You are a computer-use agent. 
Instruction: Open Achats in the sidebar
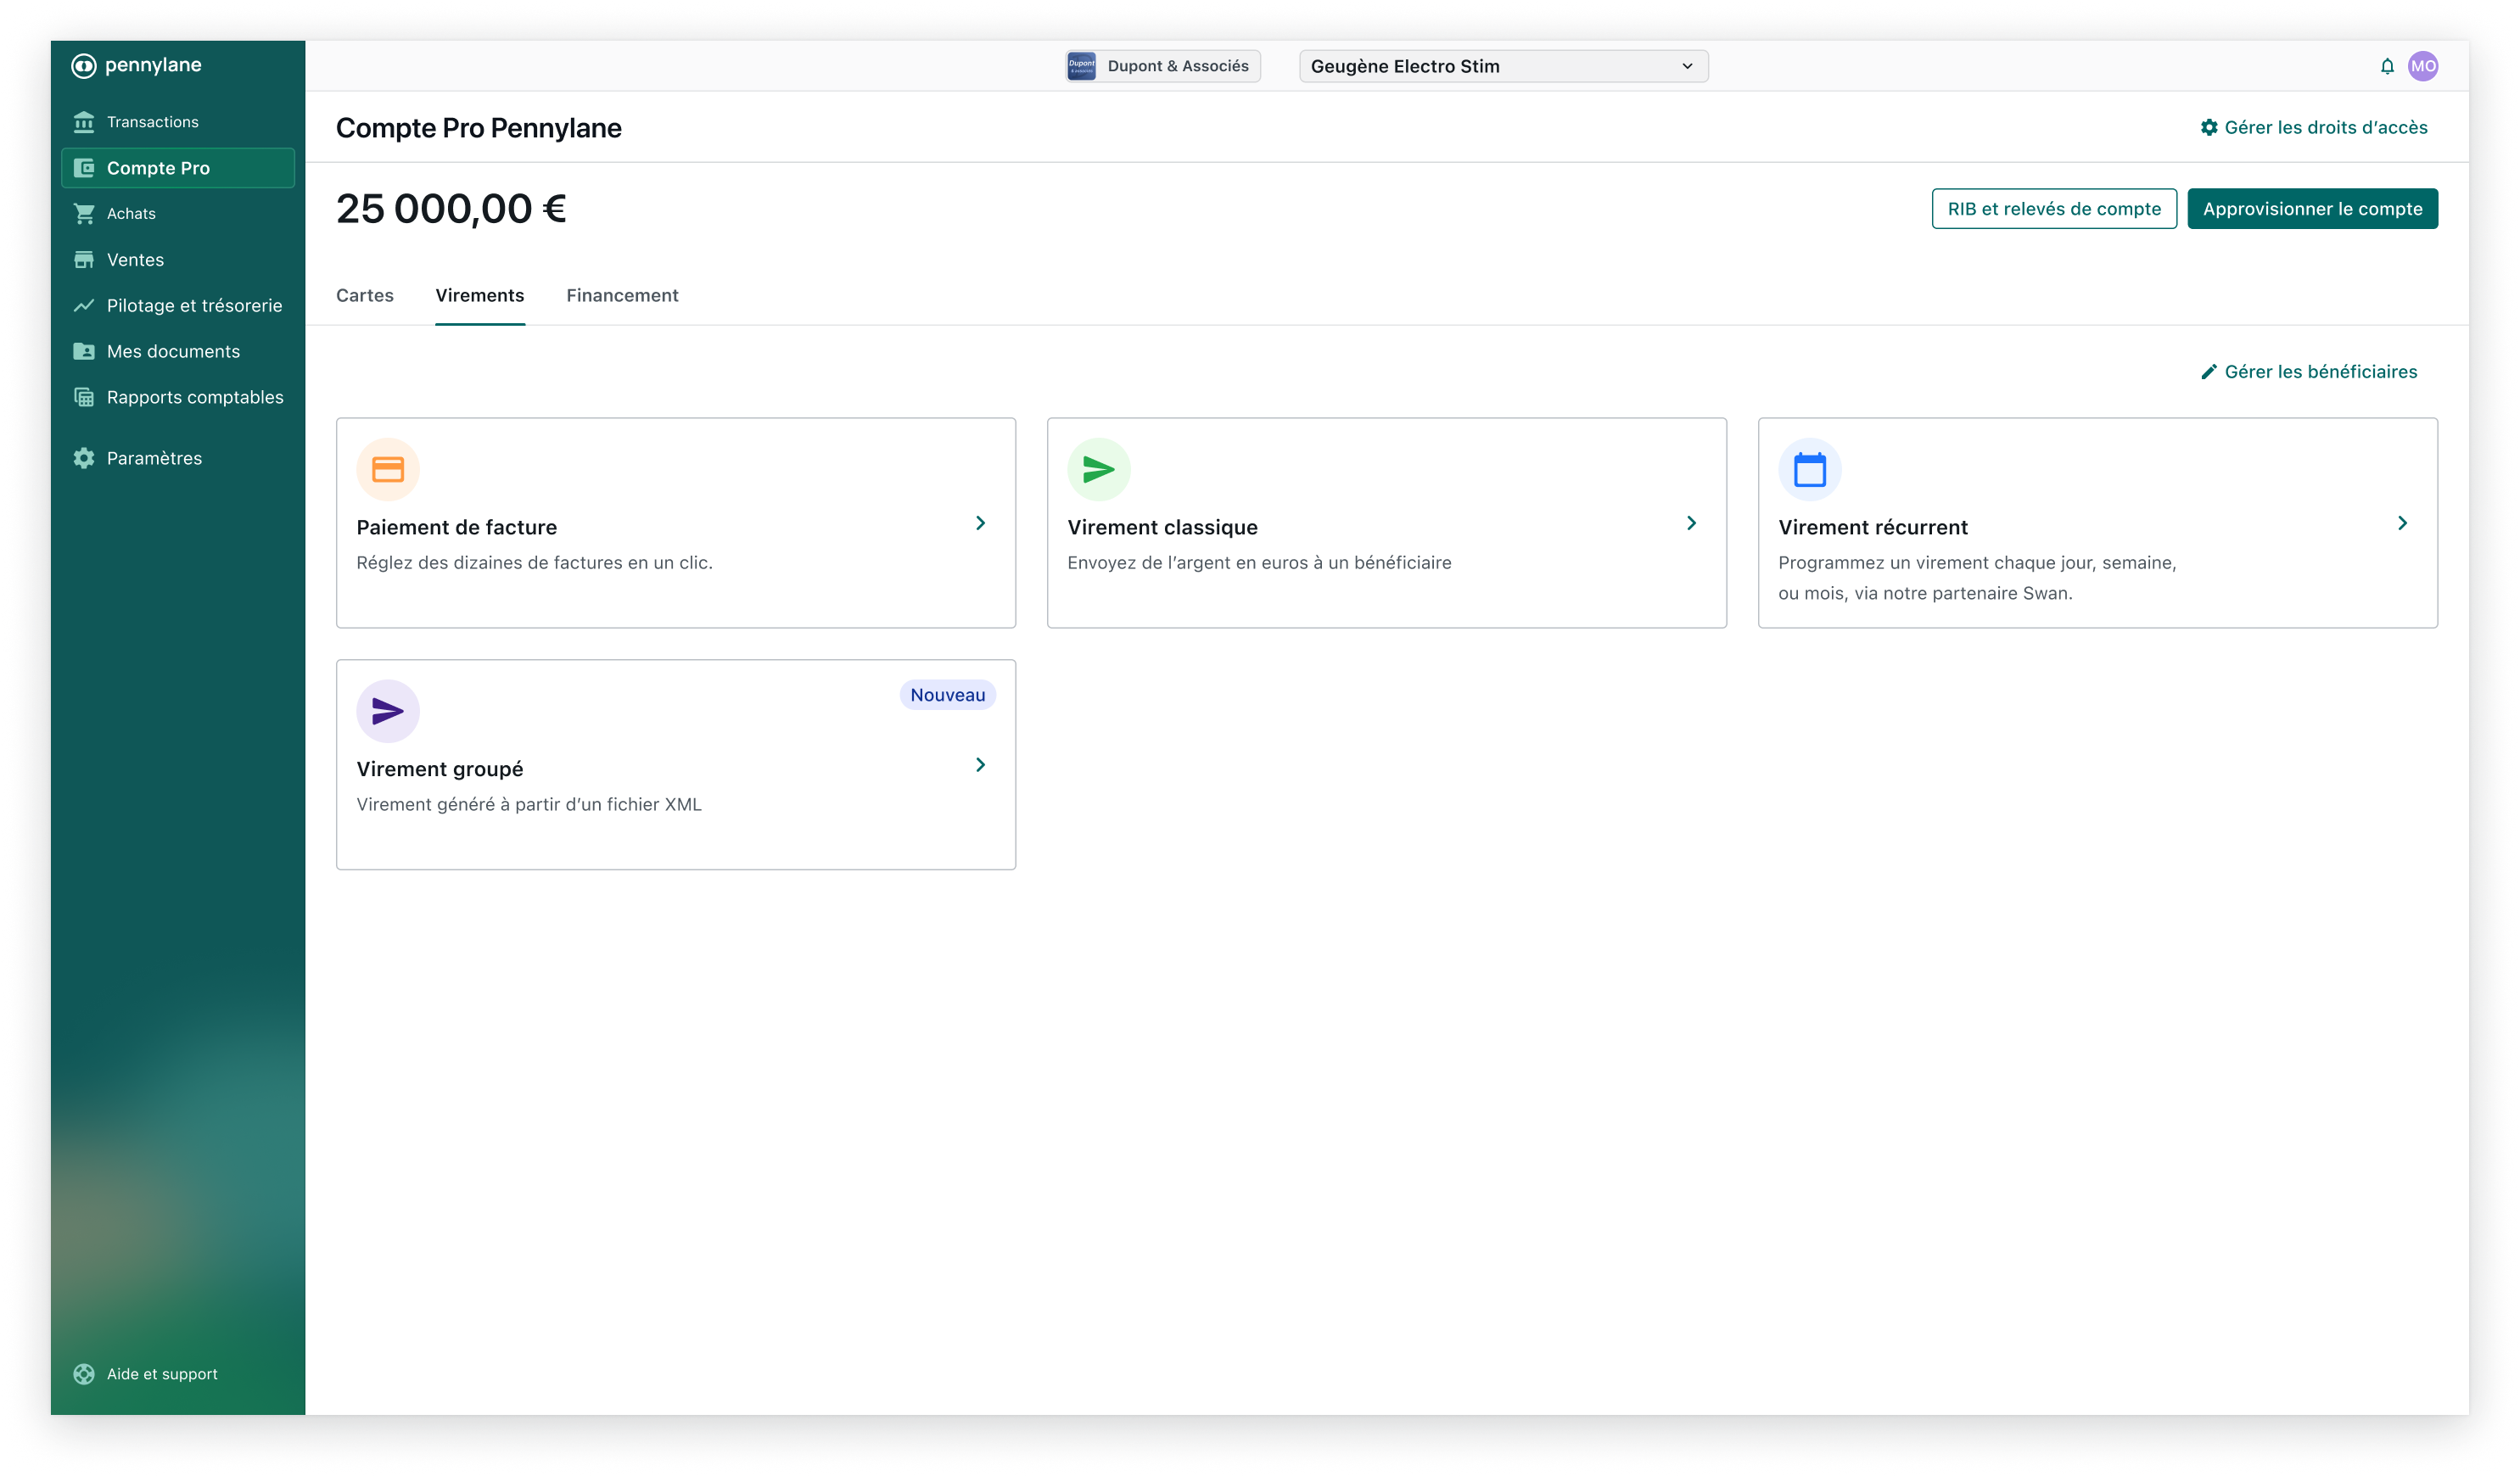pyautogui.click(x=177, y=214)
